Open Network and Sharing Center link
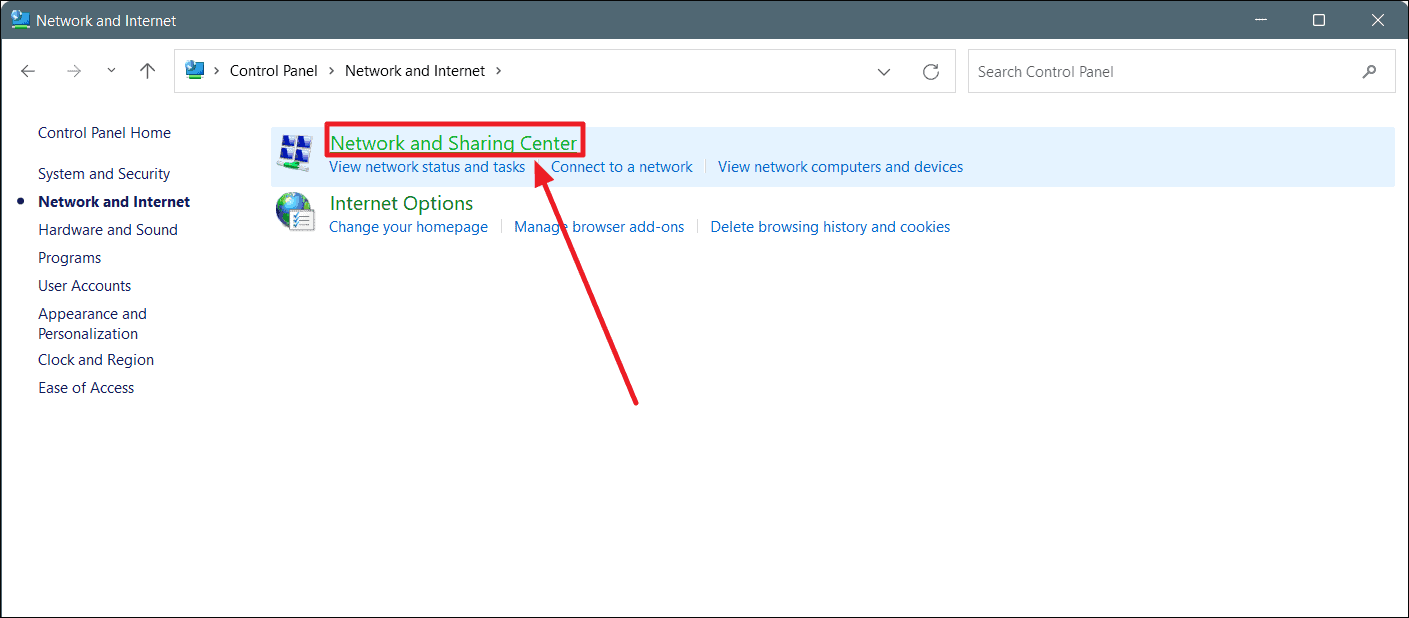Viewport: 1409px width, 618px height. click(454, 143)
